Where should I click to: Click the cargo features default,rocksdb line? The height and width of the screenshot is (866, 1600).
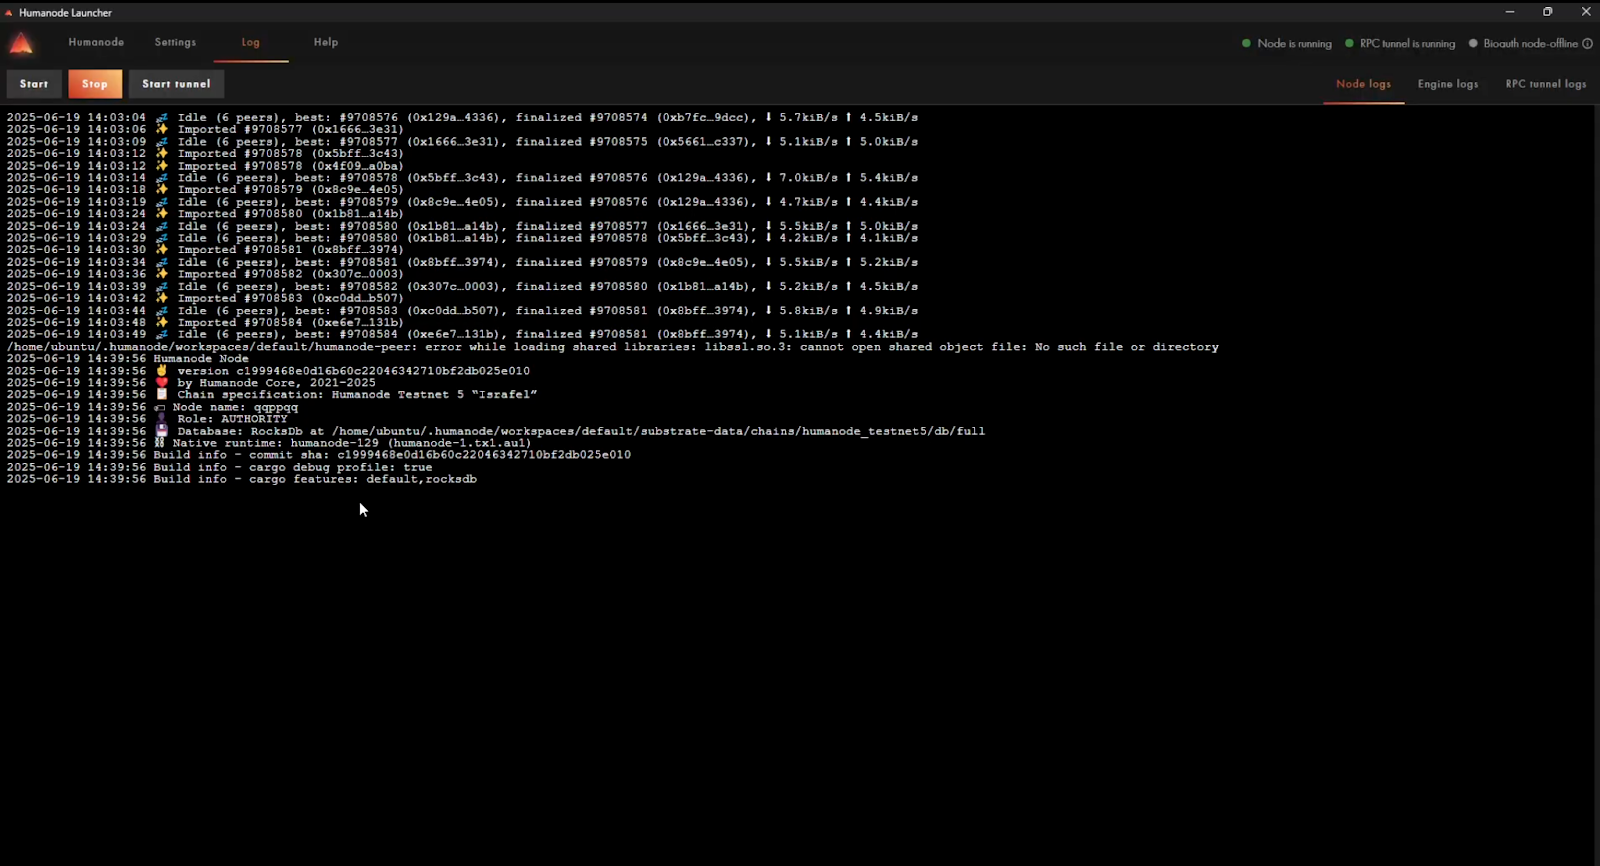pyautogui.click(x=241, y=479)
